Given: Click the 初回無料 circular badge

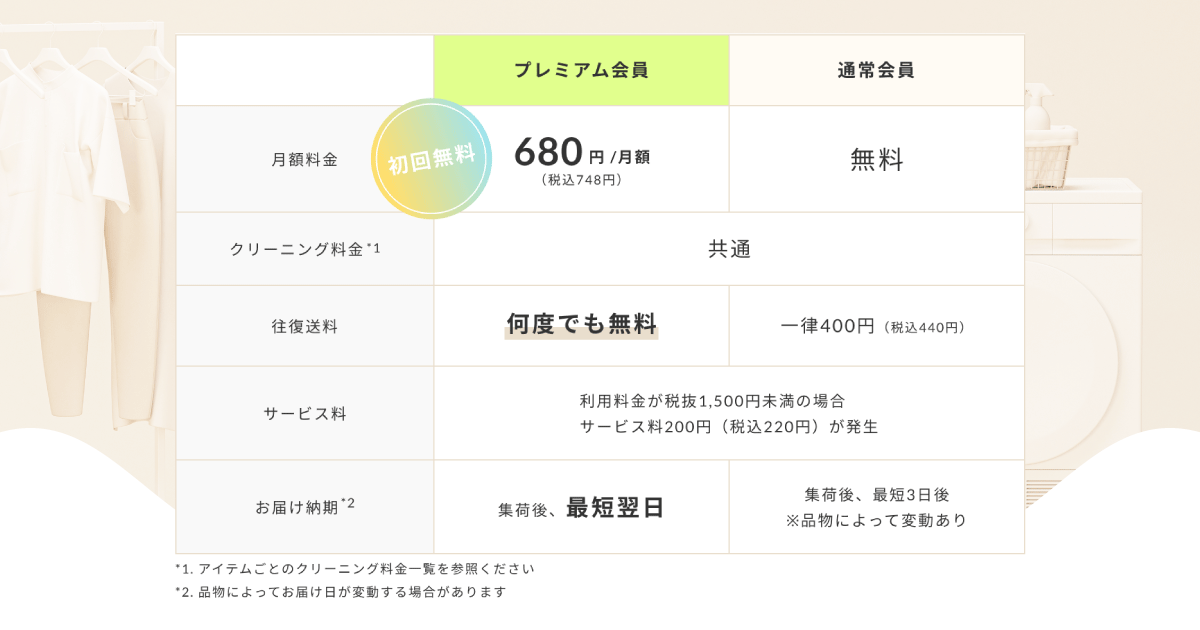Looking at the screenshot, I should click(433, 159).
